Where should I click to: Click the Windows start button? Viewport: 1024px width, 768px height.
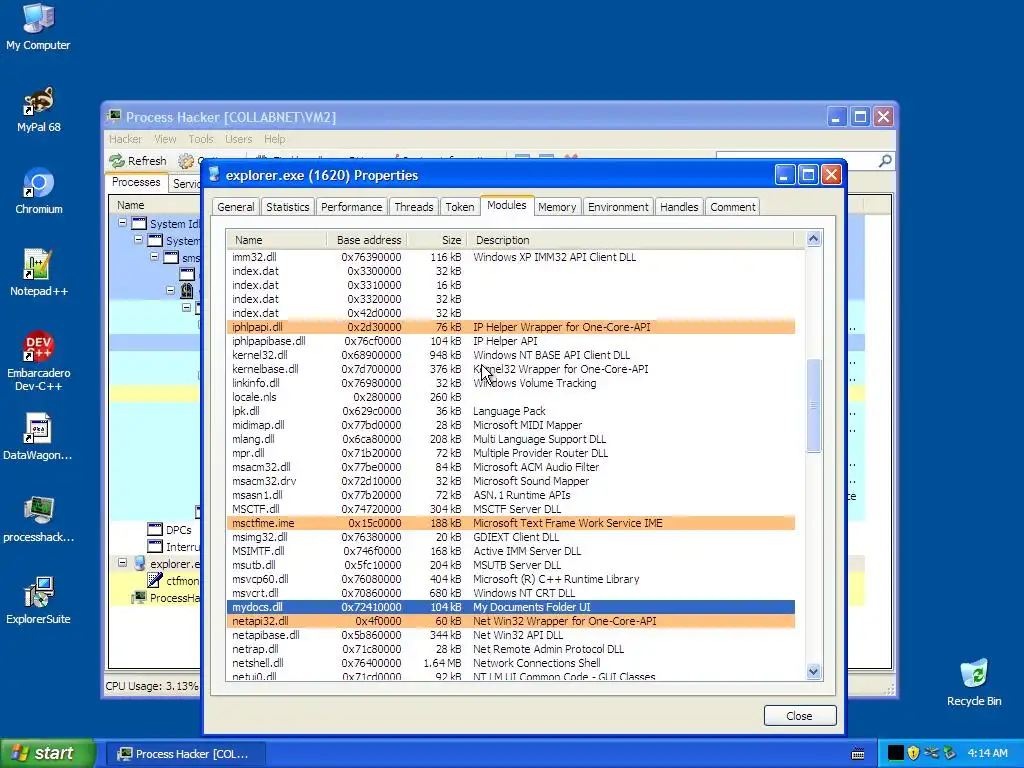48,754
